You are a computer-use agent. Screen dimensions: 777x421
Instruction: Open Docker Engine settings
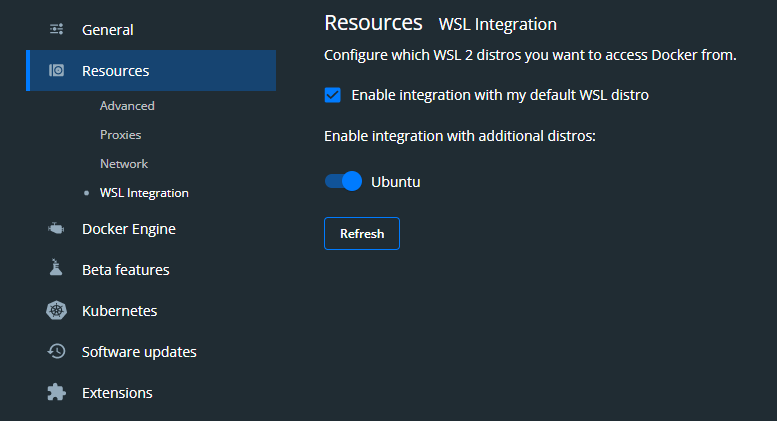(x=129, y=229)
